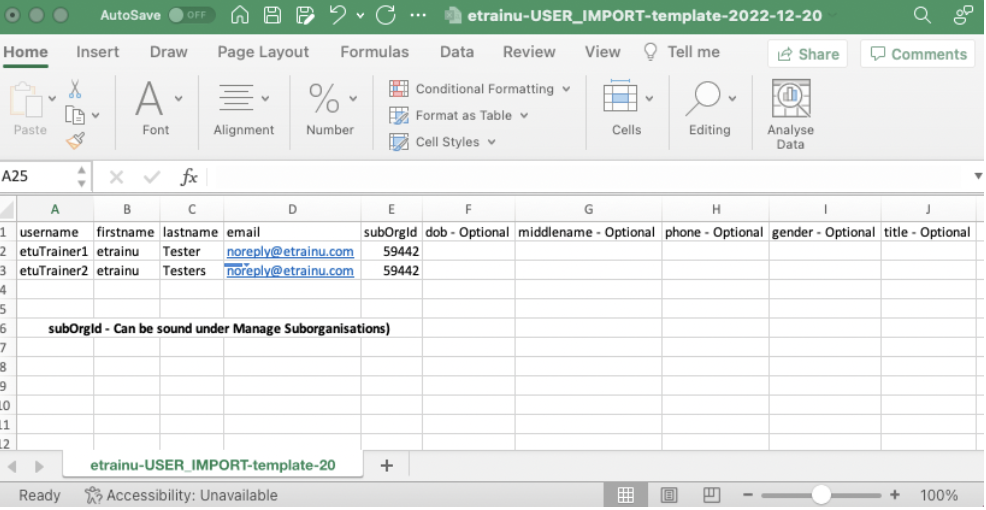Image resolution: width=986 pixels, height=510 pixels.
Task: Save the workbook with the floppy icon
Action: click(x=272, y=15)
